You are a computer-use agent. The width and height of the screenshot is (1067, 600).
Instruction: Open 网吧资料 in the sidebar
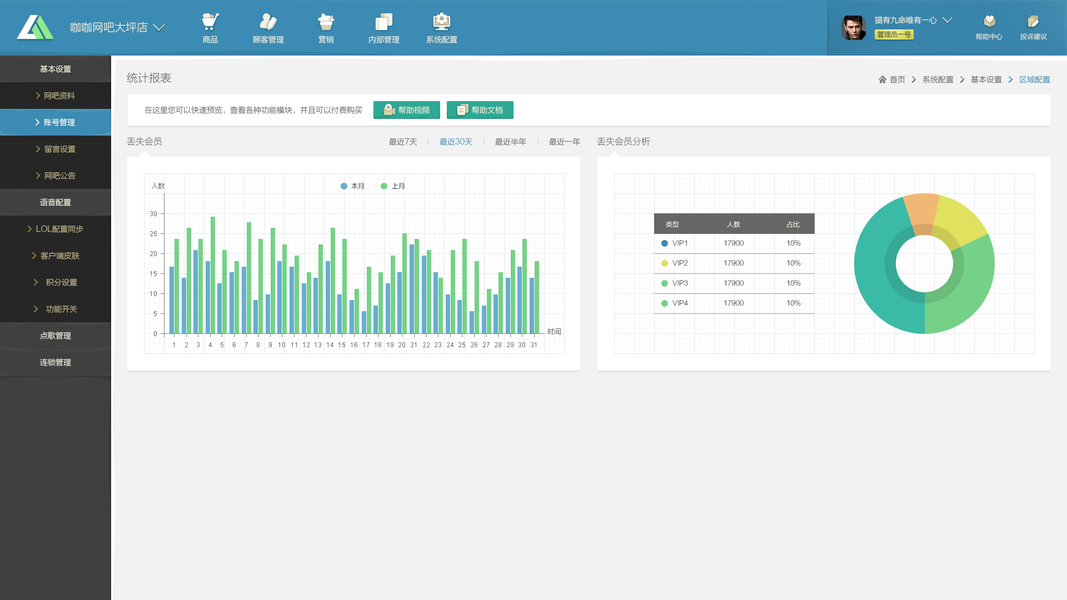pos(55,96)
